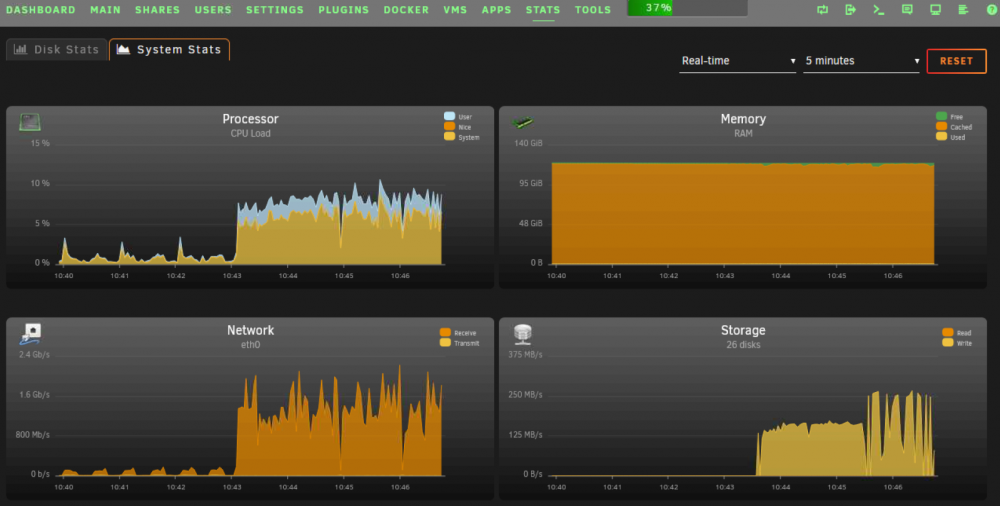
Task: Click the Processor chip icon
Action: (x=30, y=121)
